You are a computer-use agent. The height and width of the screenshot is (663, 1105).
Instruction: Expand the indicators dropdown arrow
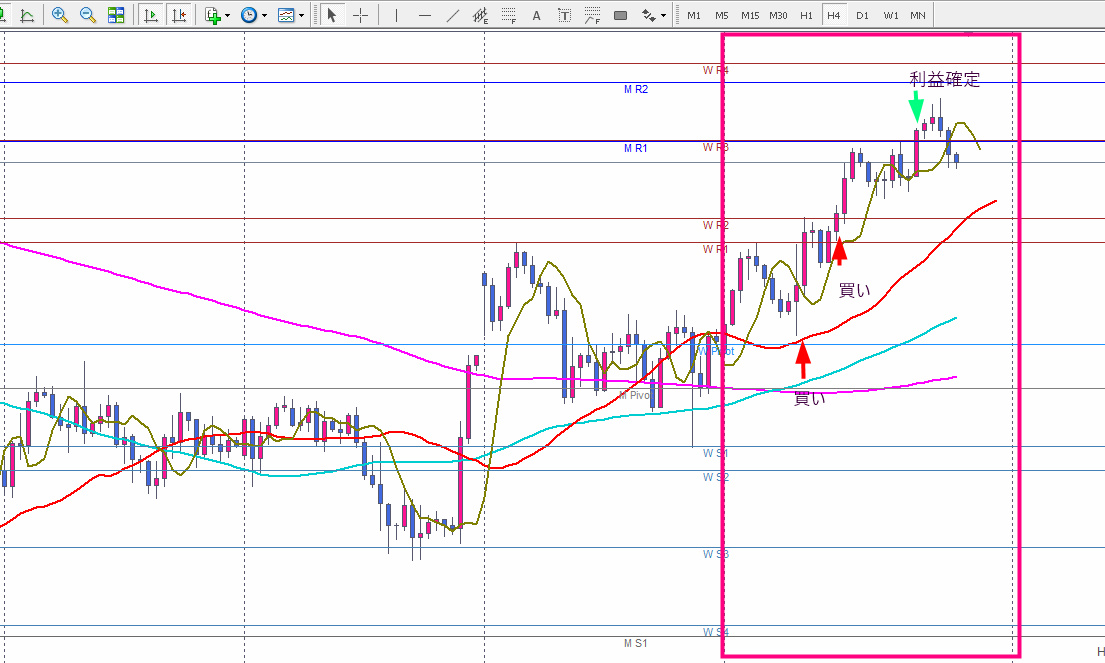coord(228,16)
